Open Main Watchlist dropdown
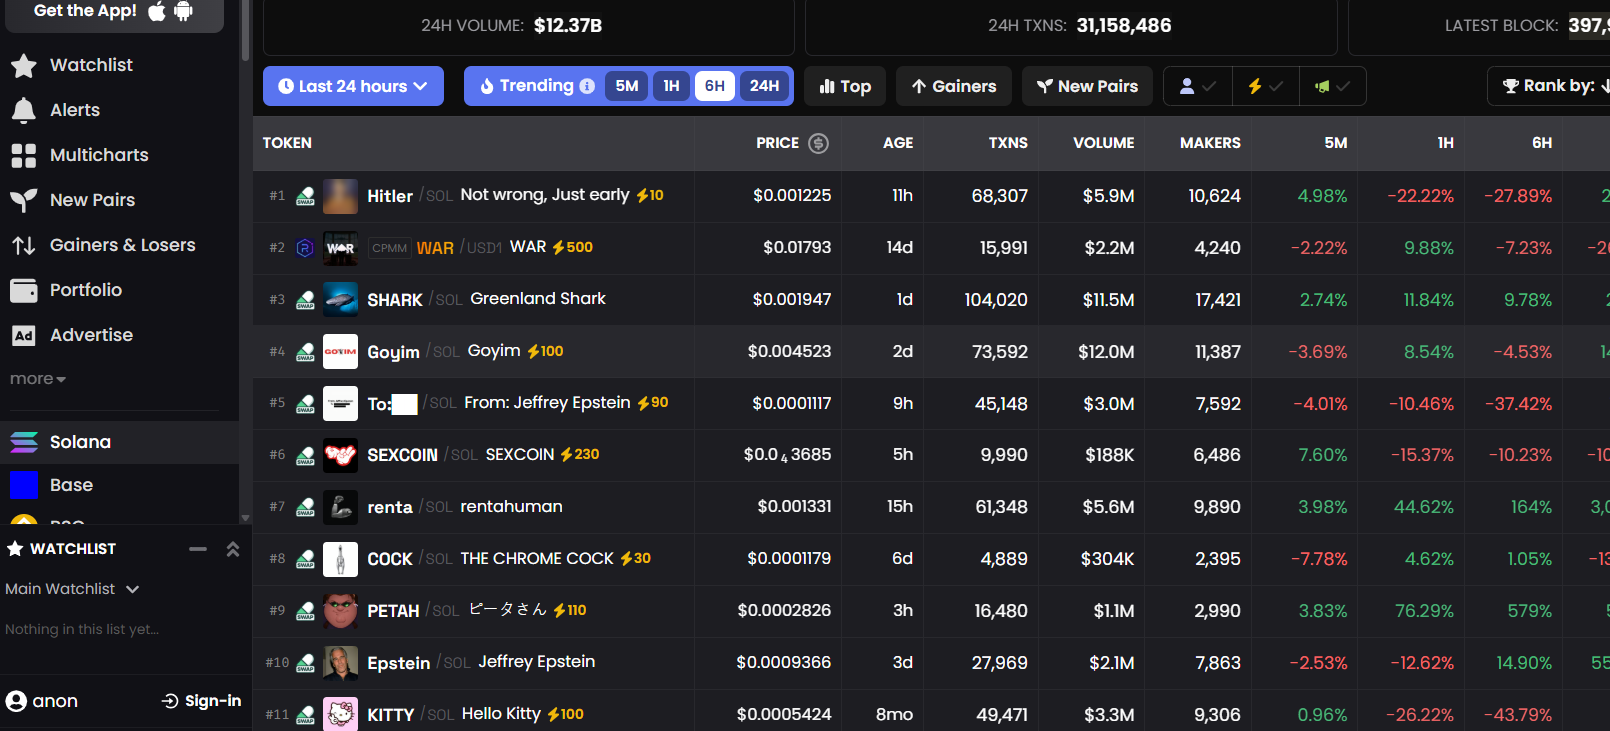Image resolution: width=1610 pixels, height=731 pixels. (x=72, y=589)
